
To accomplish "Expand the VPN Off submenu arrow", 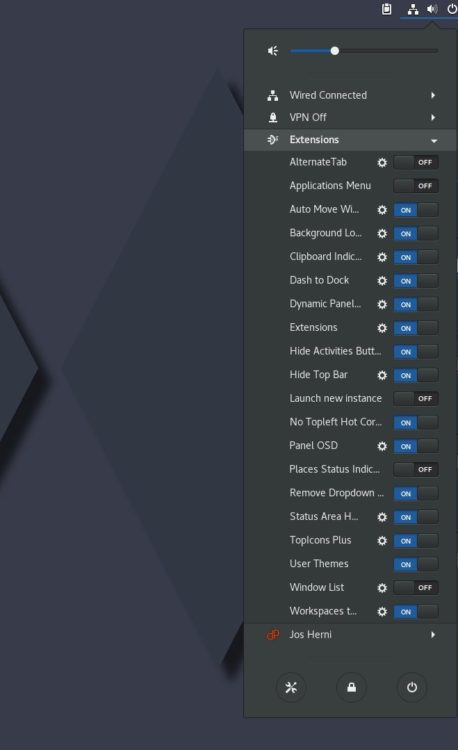I will 433,118.
